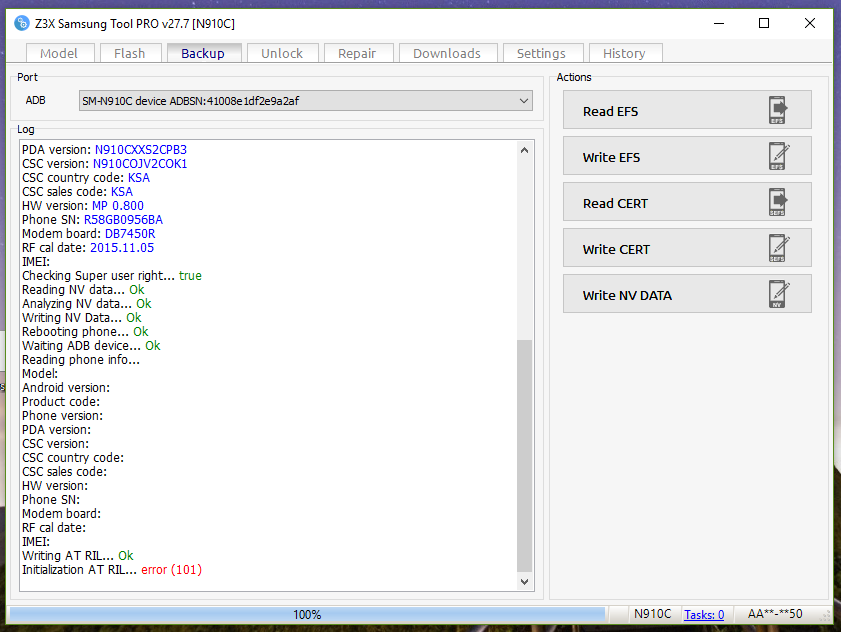The height and width of the screenshot is (632, 841).
Task: Open the ADB port dropdown
Action: 306,101
